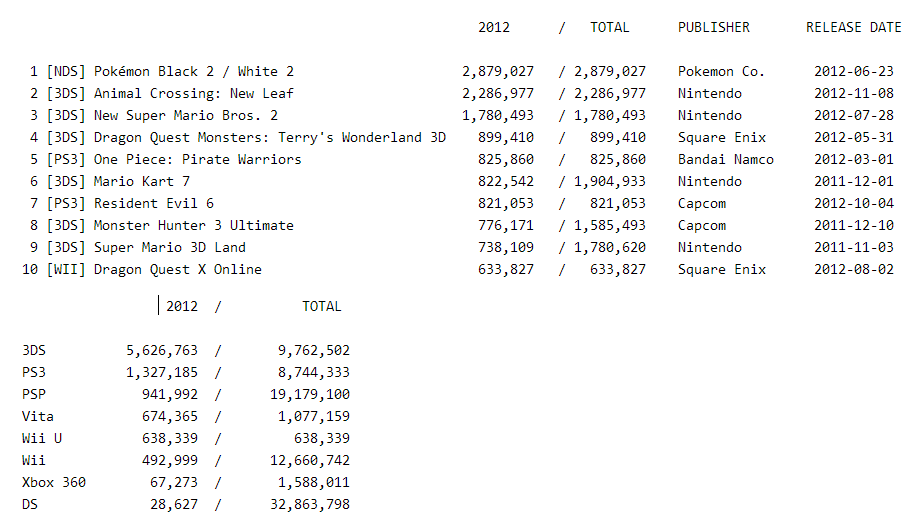911x522 pixels.
Task: Select Monster Hunter 3 Ultimate text
Action: [x=194, y=226]
